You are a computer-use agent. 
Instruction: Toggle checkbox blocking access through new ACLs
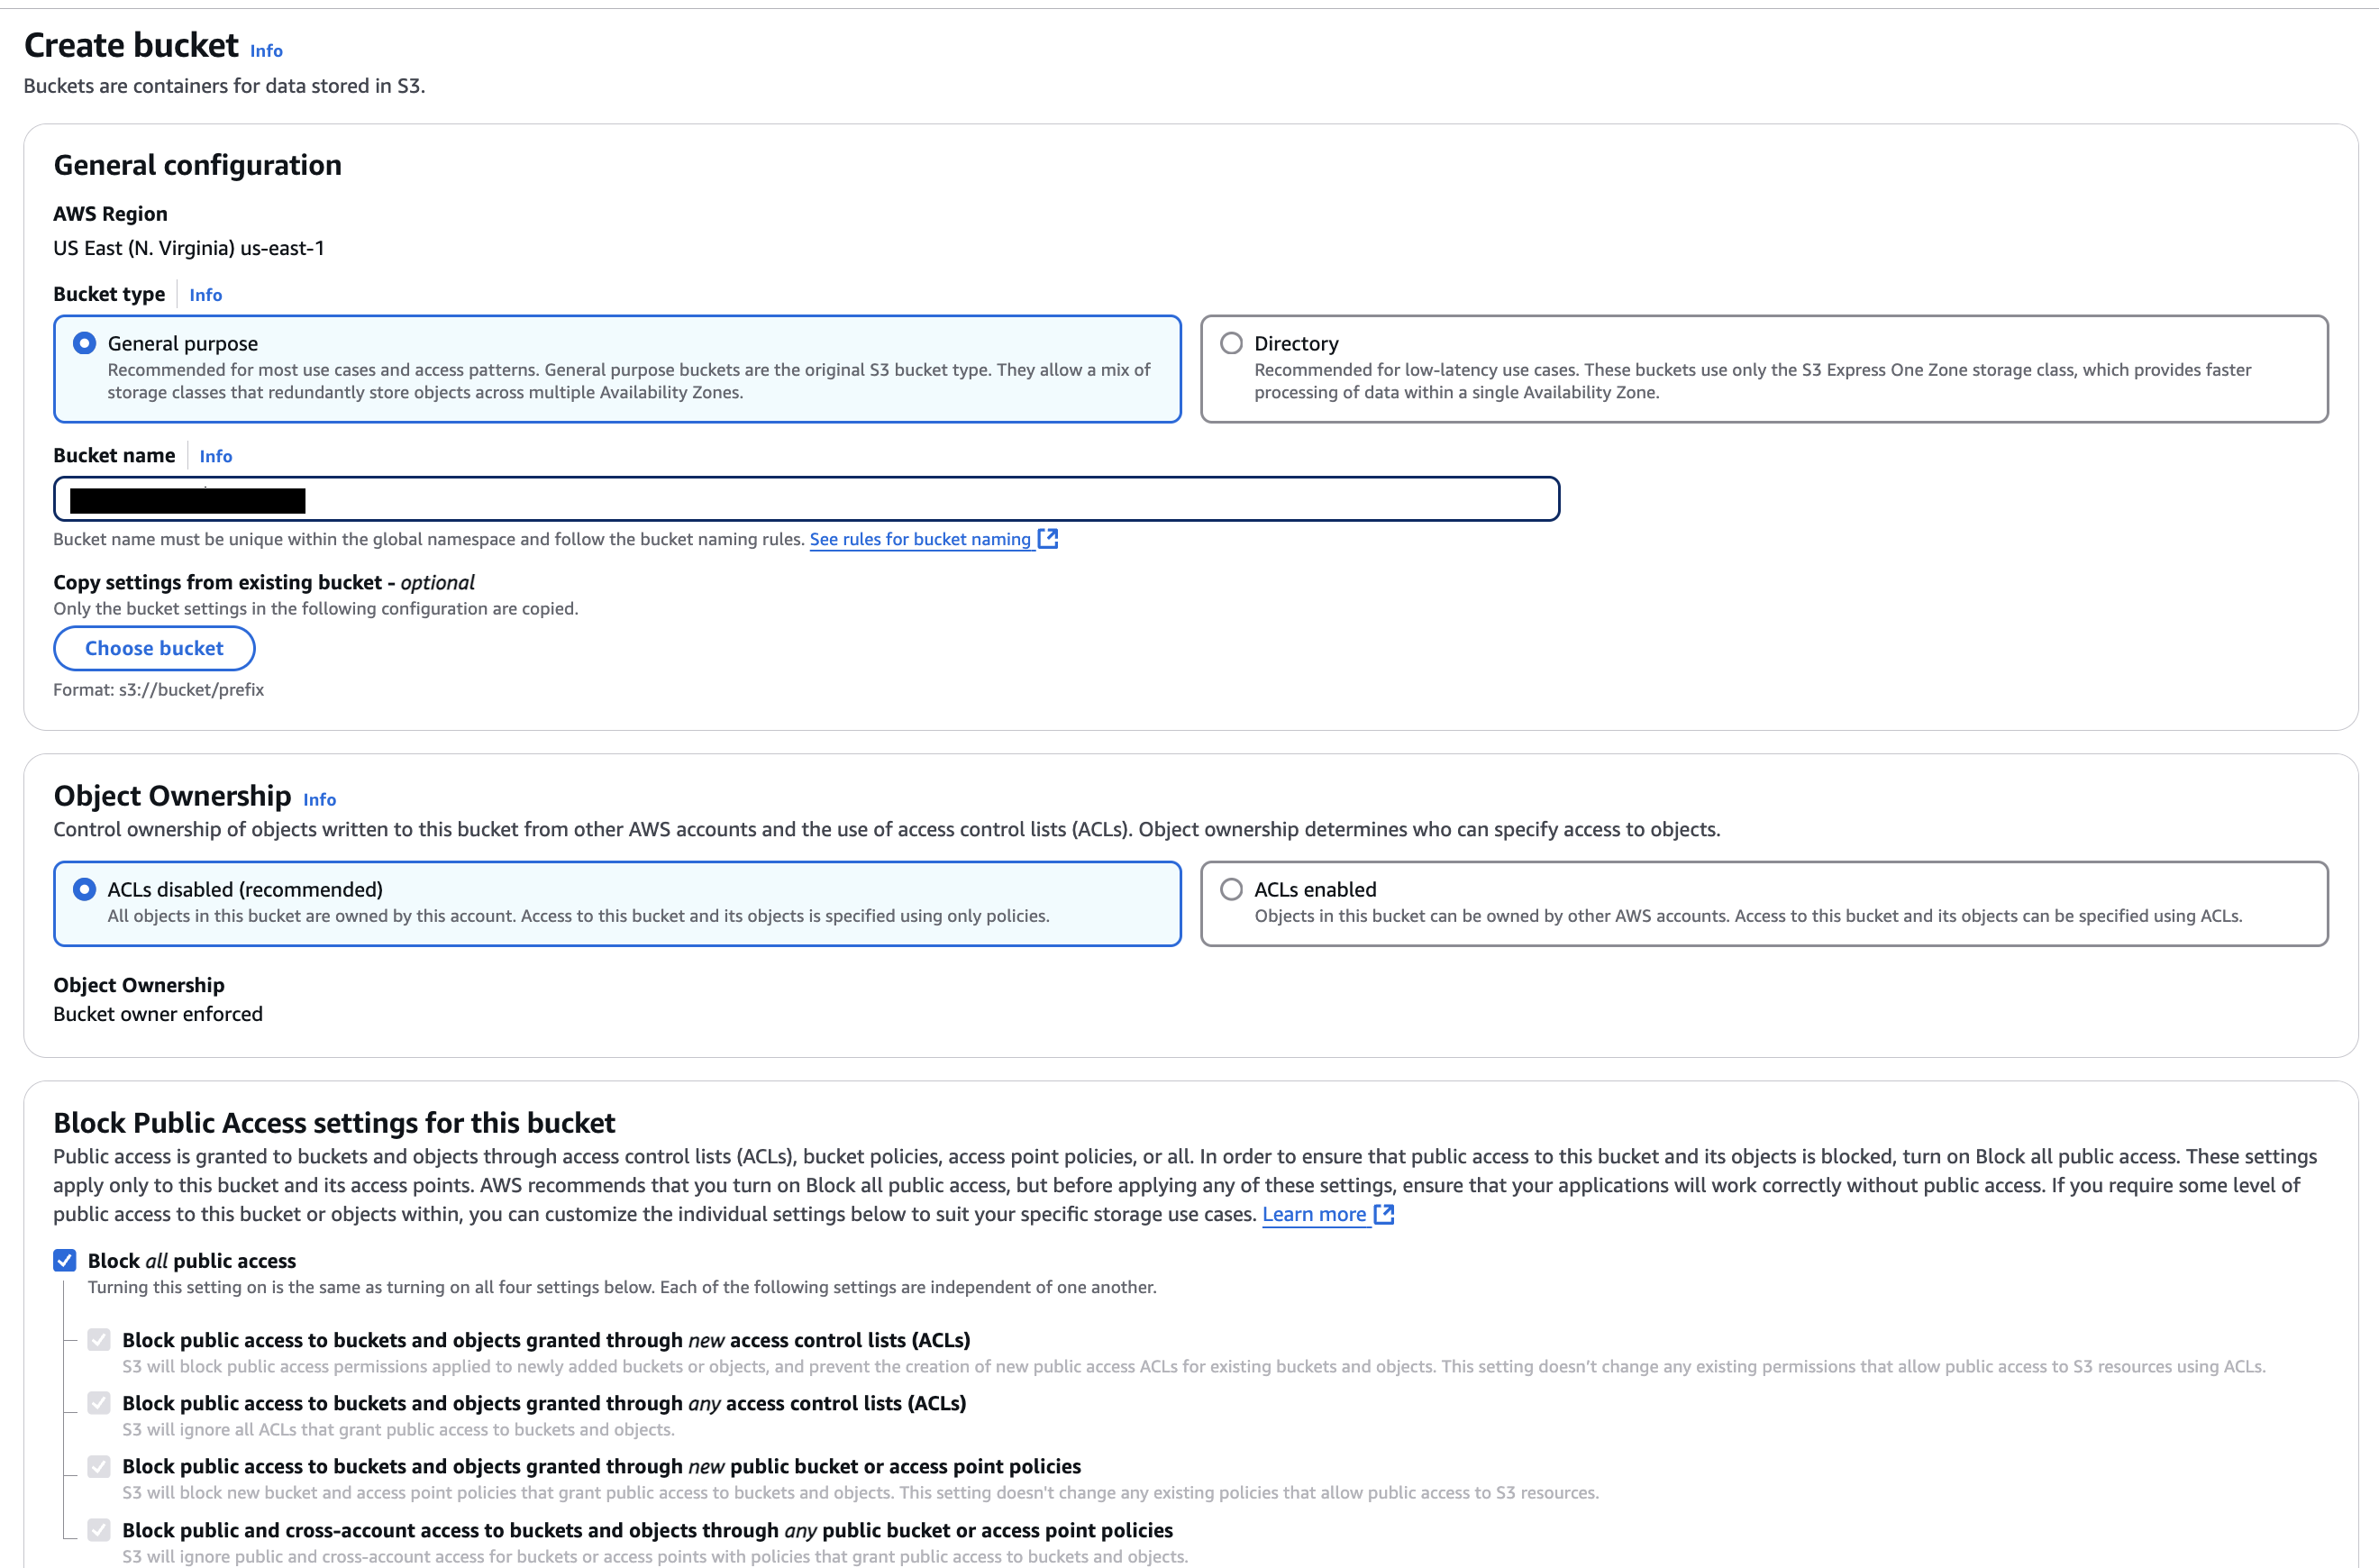(99, 1340)
